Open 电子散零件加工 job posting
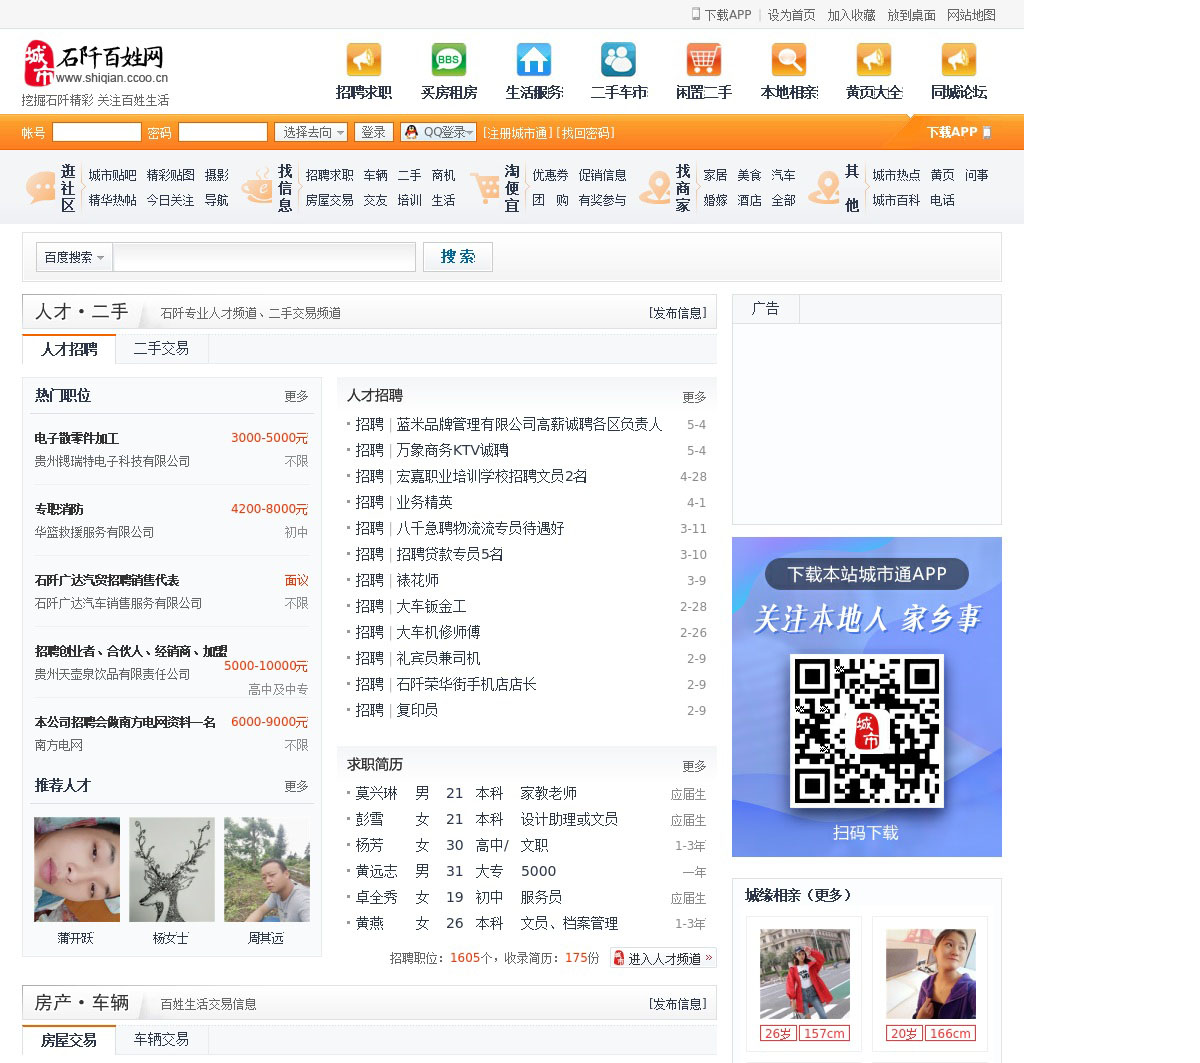The image size is (1200, 1063). pos(76,438)
